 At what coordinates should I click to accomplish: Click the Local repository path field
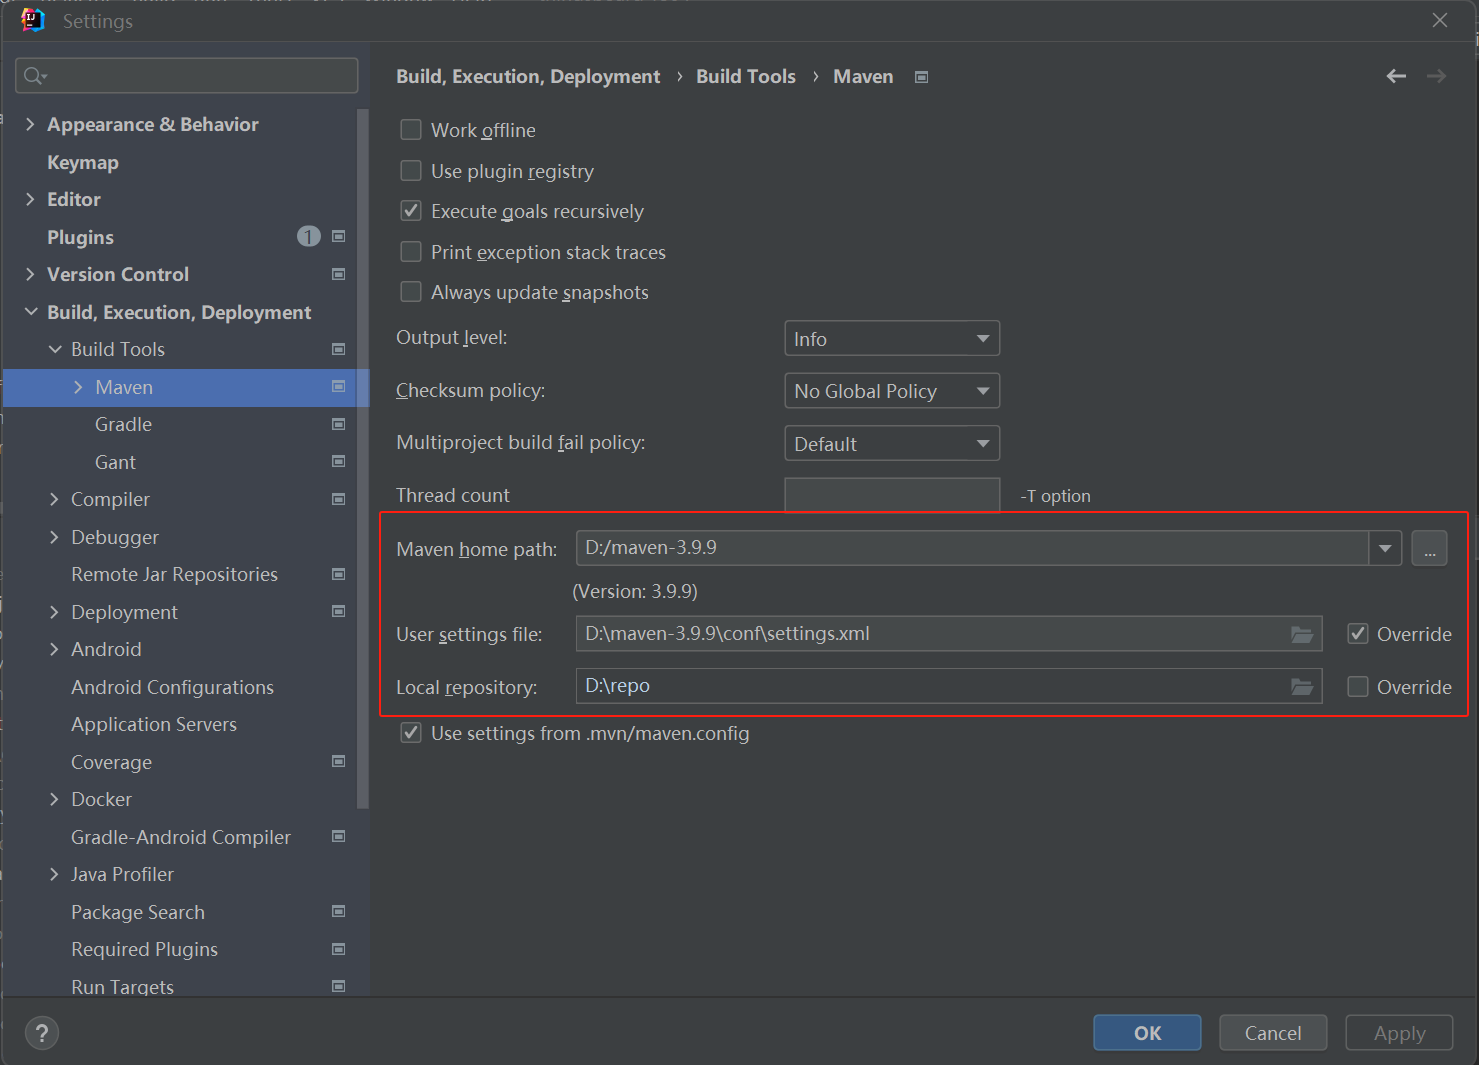tap(949, 686)
